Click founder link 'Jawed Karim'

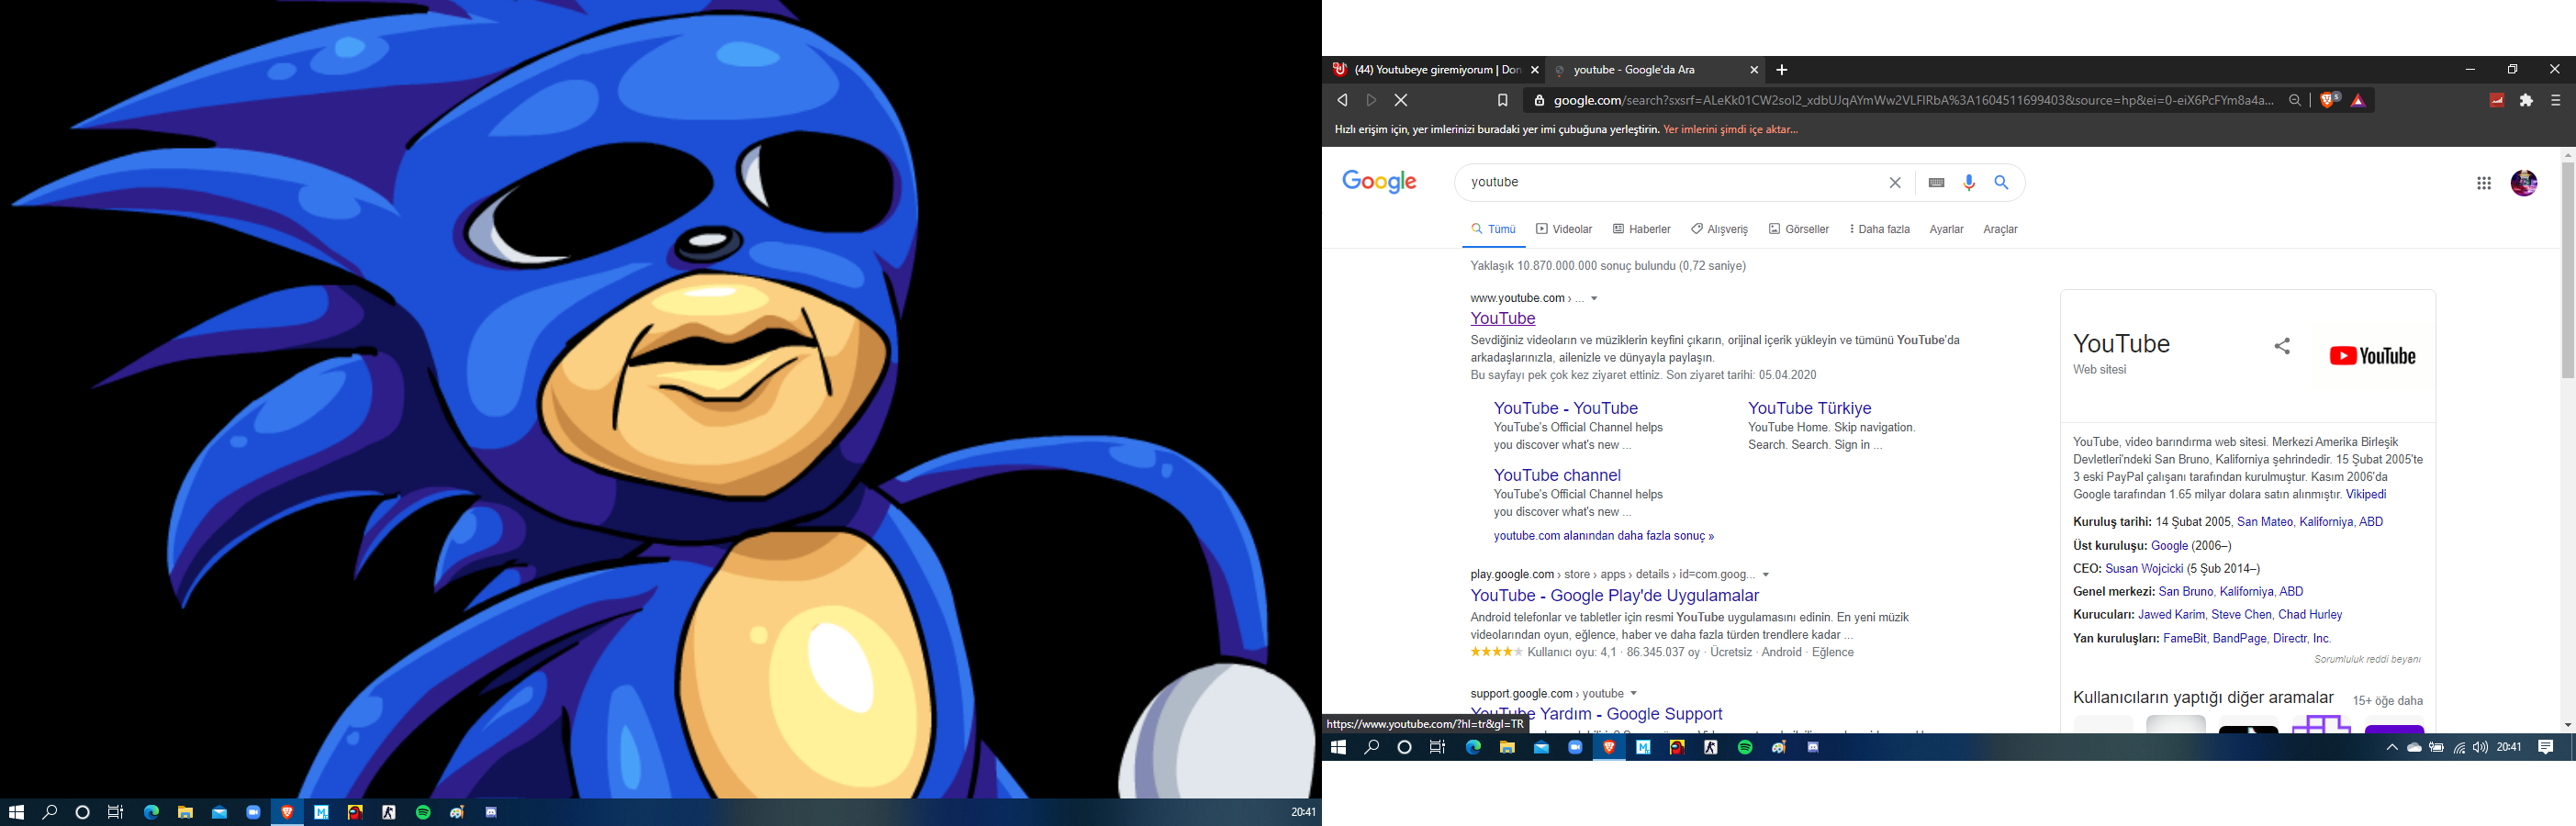2171,614
